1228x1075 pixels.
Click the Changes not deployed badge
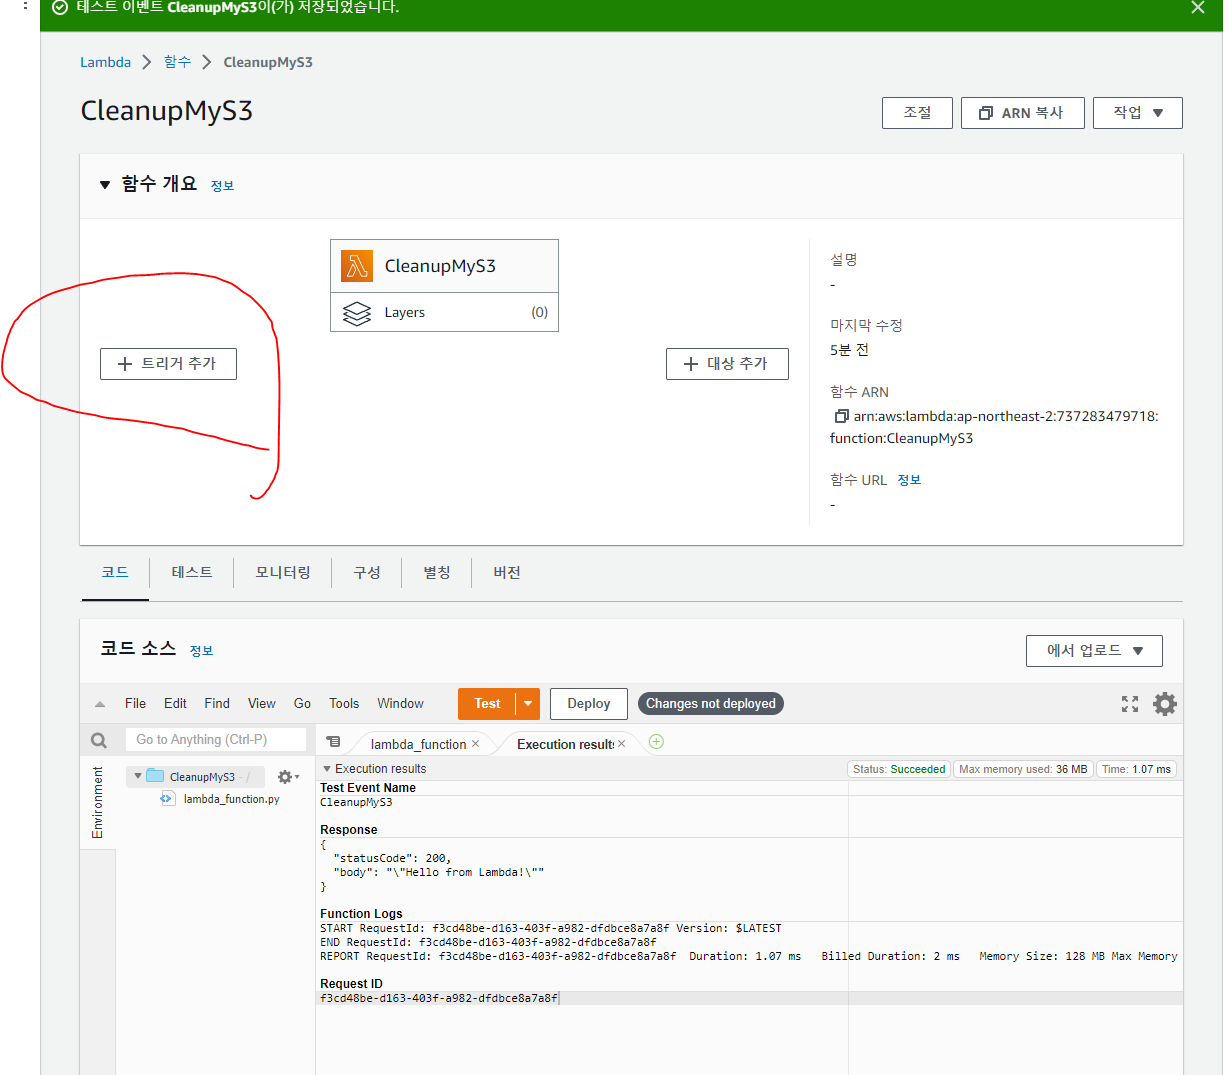711,704
